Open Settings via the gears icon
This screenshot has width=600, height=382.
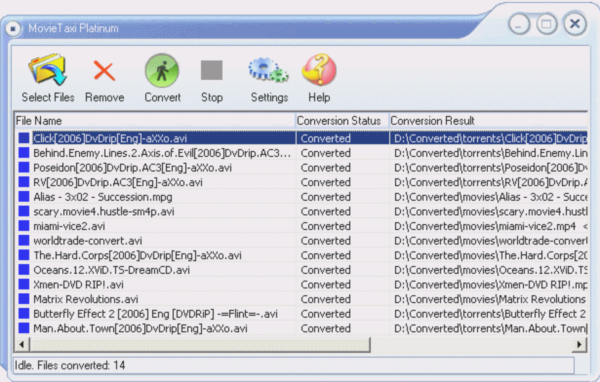coord(269,70)
